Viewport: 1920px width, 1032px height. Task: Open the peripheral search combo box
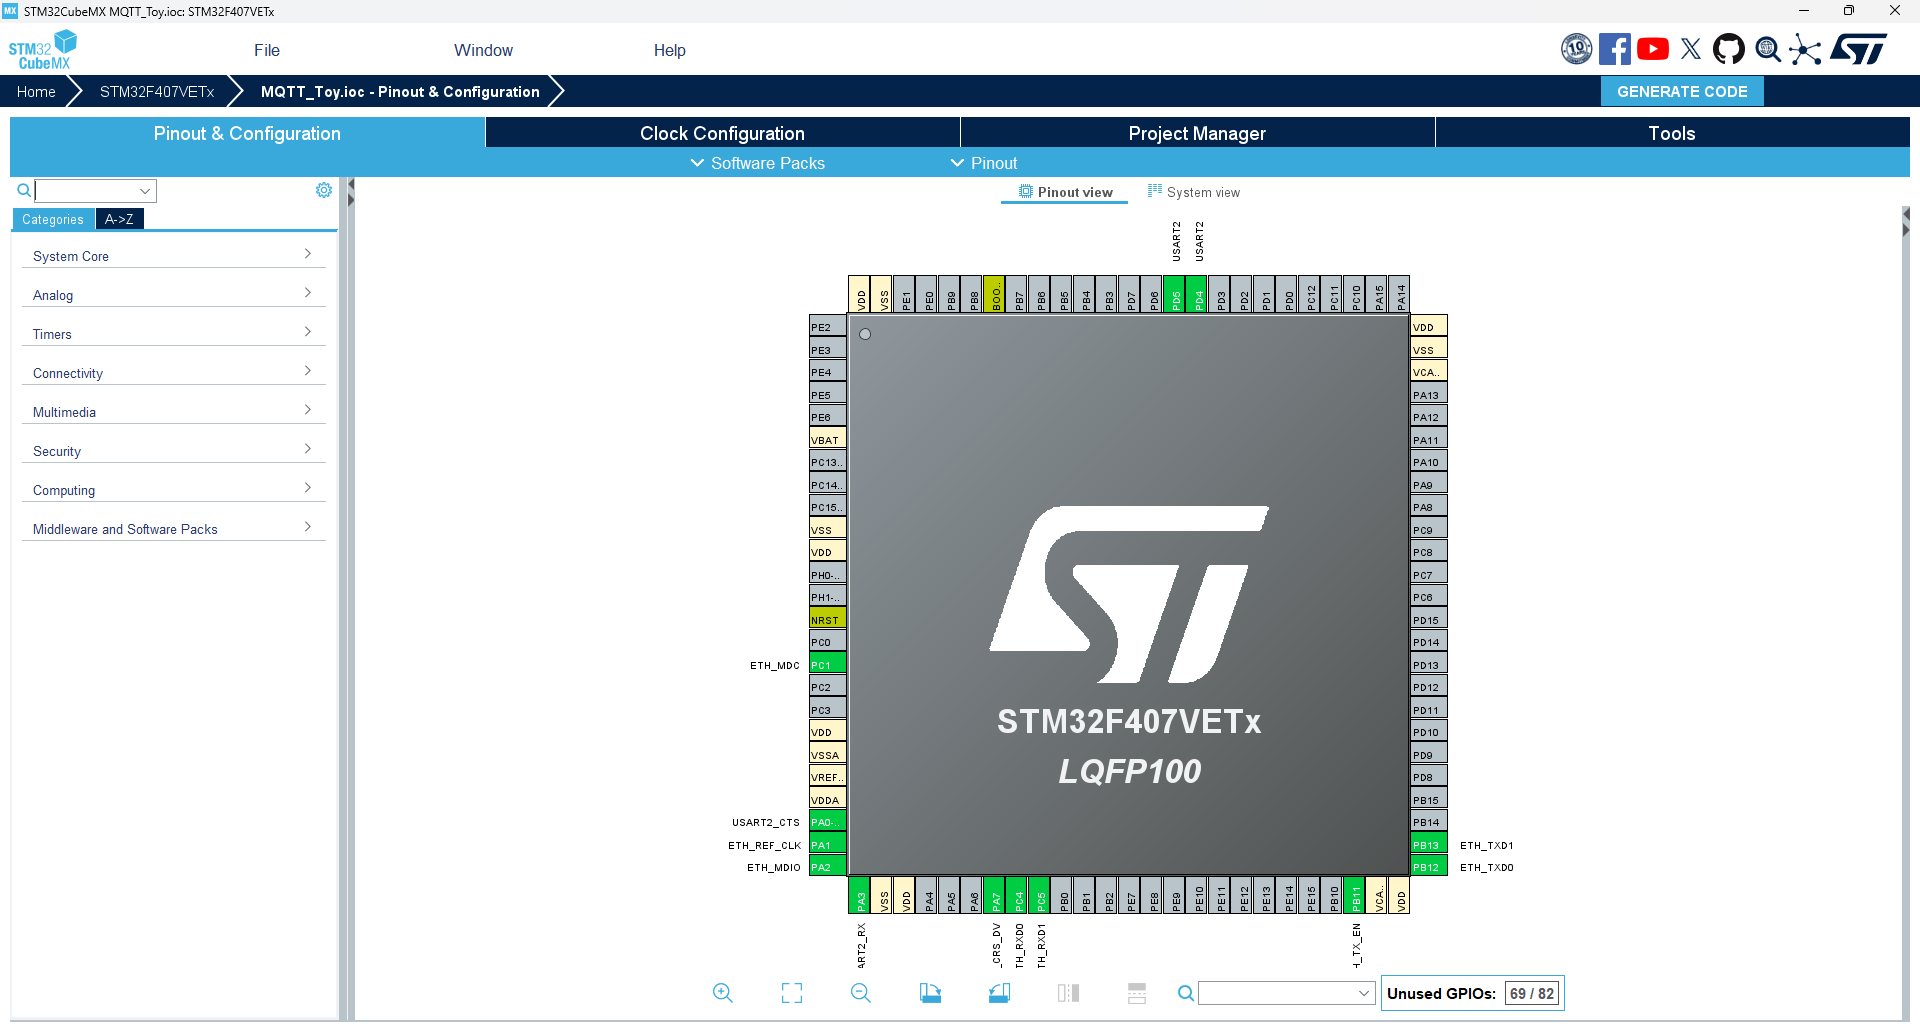pyautogui.click(x=96, y=190)
